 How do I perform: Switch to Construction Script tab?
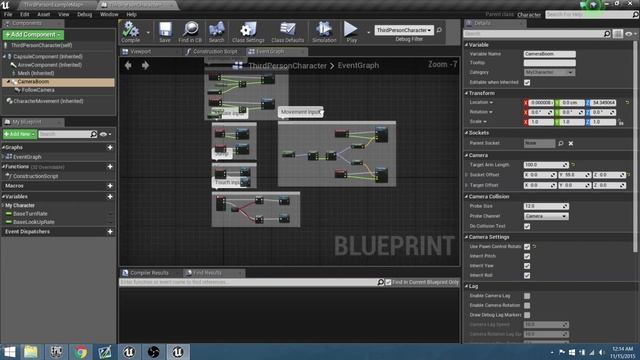pyautogui.click(x=215, y=51)
